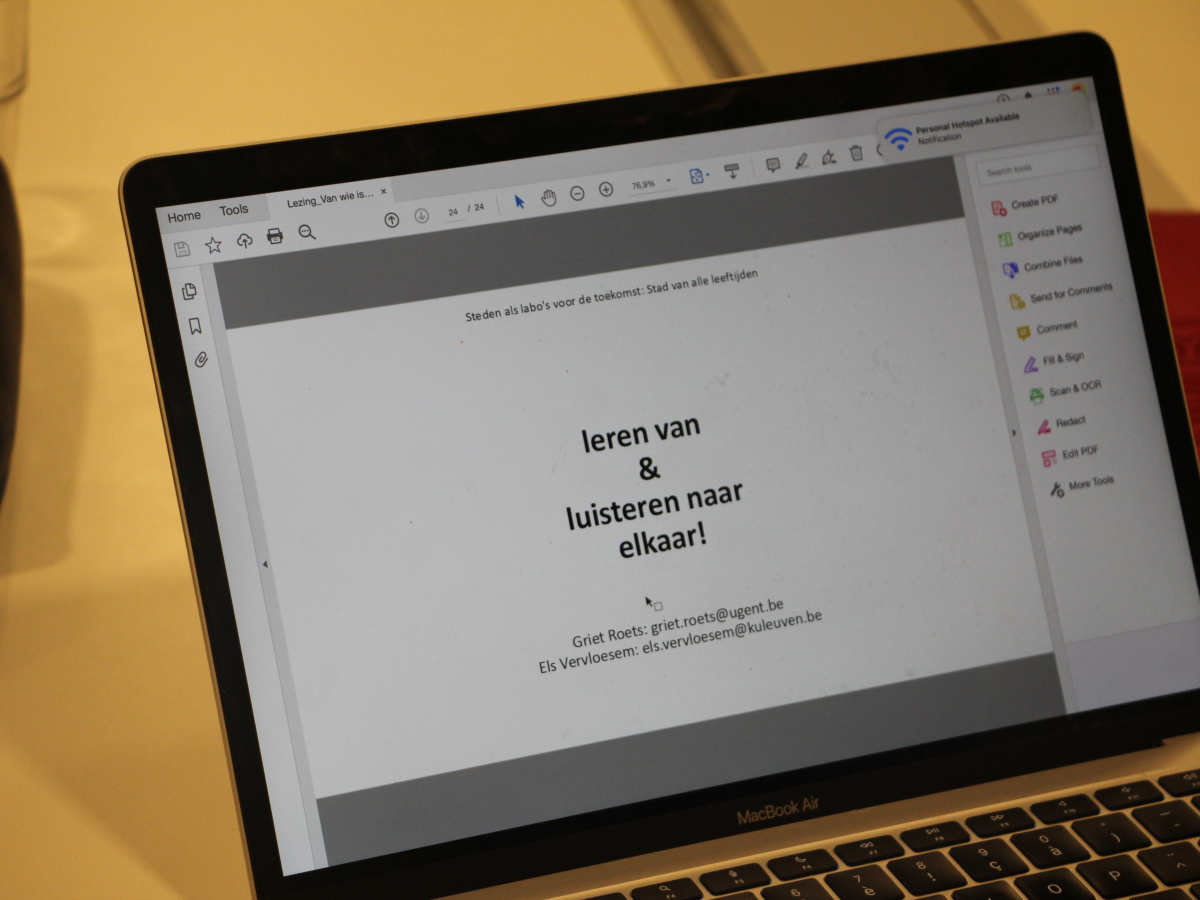Zoom out with the minus icon
The height and width of the screenshot is (900, 1200).
click(x=577, y=194)
